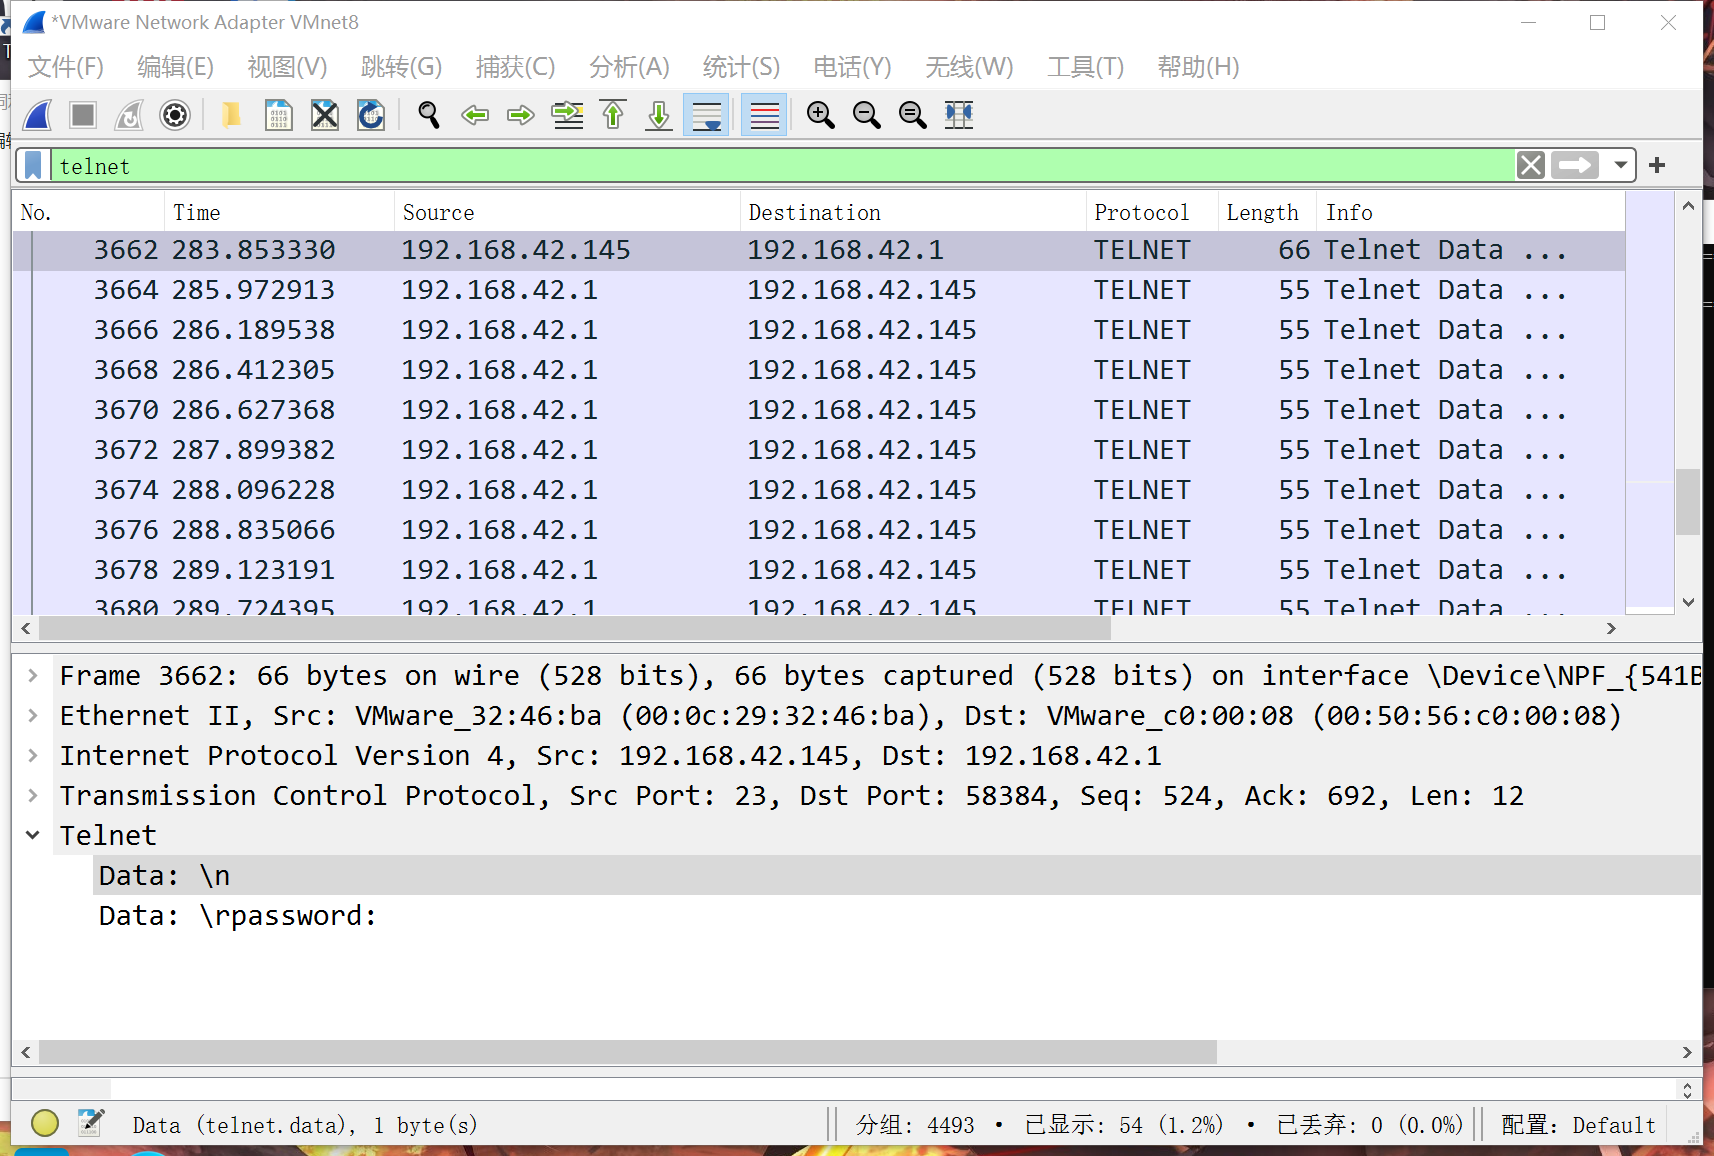Open the 统计(S) menu
This screenshot has height=1156, width=1714.
pyautogui.click(x=741, y=67)
